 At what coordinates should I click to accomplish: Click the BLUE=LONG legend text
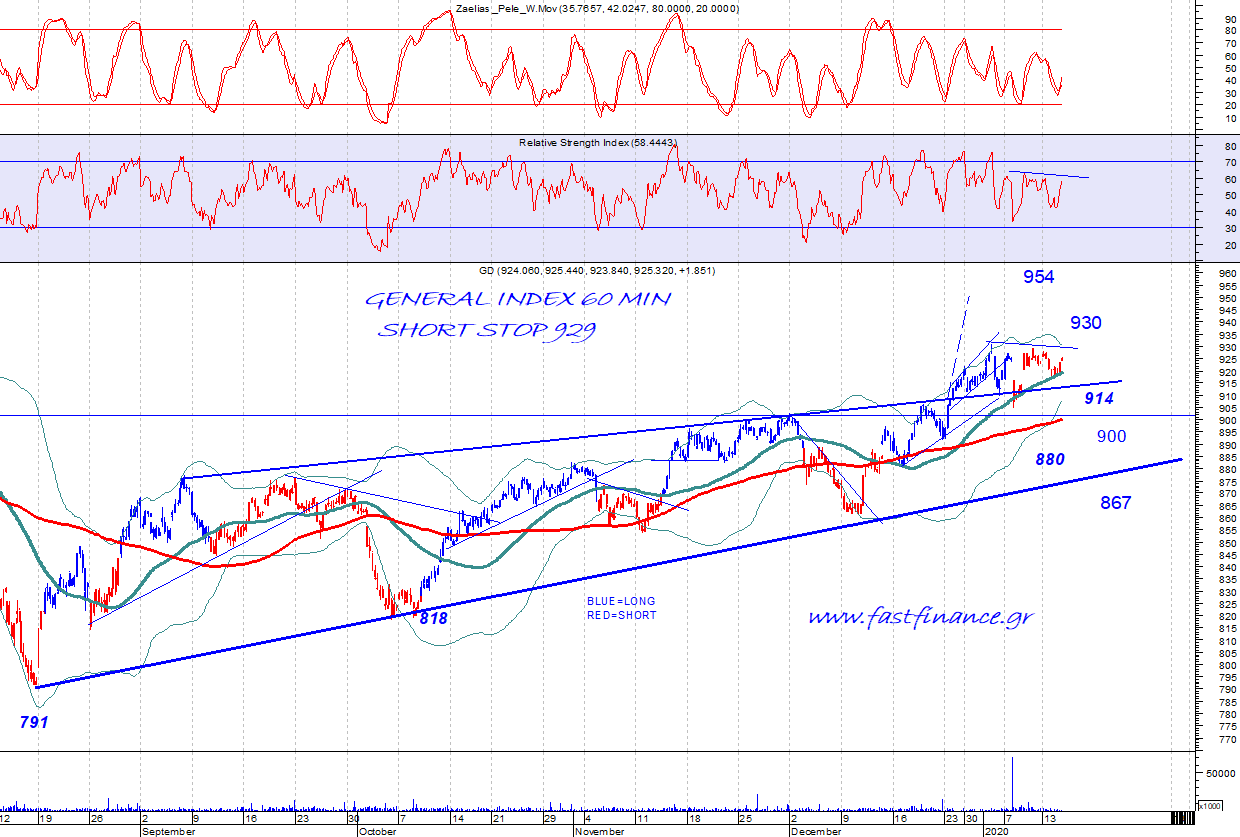point(621,601)
